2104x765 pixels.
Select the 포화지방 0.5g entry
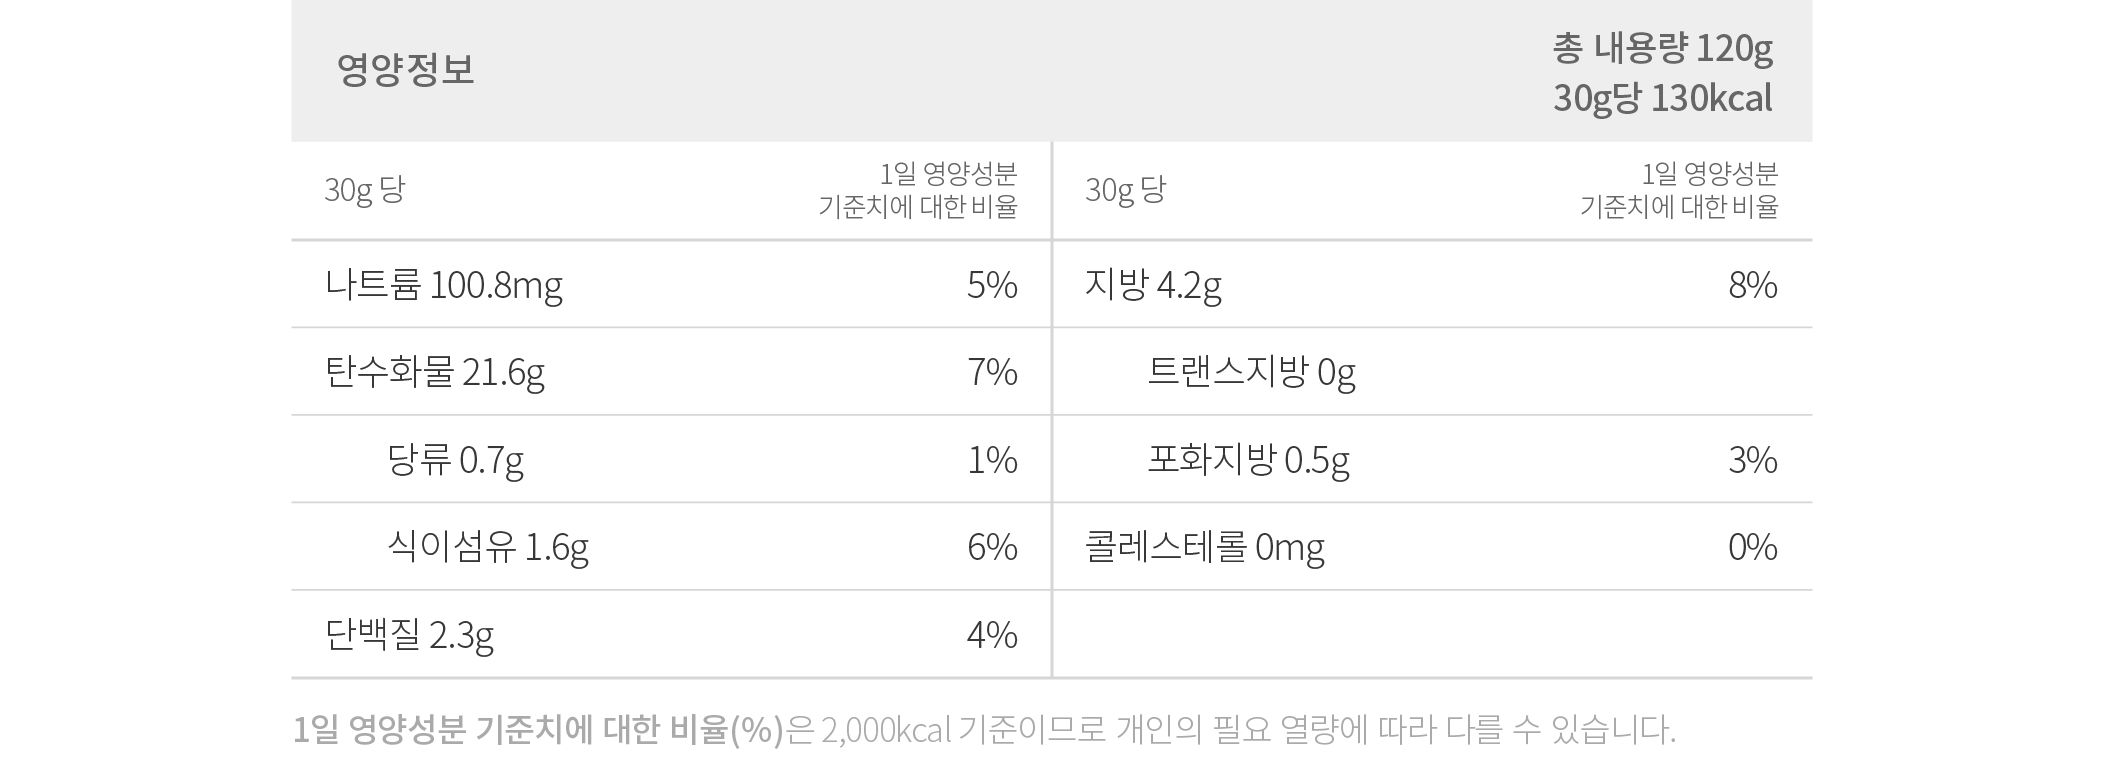click(1248, 460)
